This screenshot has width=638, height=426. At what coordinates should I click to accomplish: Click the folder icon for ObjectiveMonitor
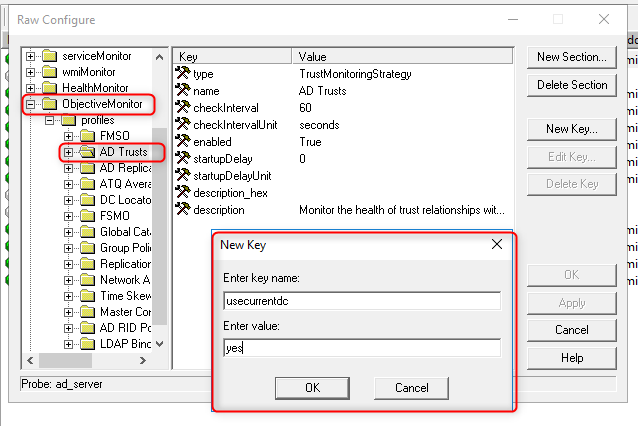pos(50,104)
